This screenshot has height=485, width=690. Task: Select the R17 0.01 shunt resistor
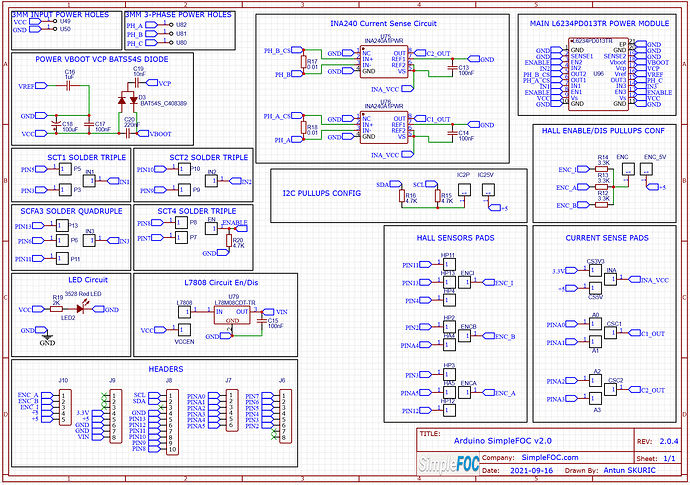(303, 62)
